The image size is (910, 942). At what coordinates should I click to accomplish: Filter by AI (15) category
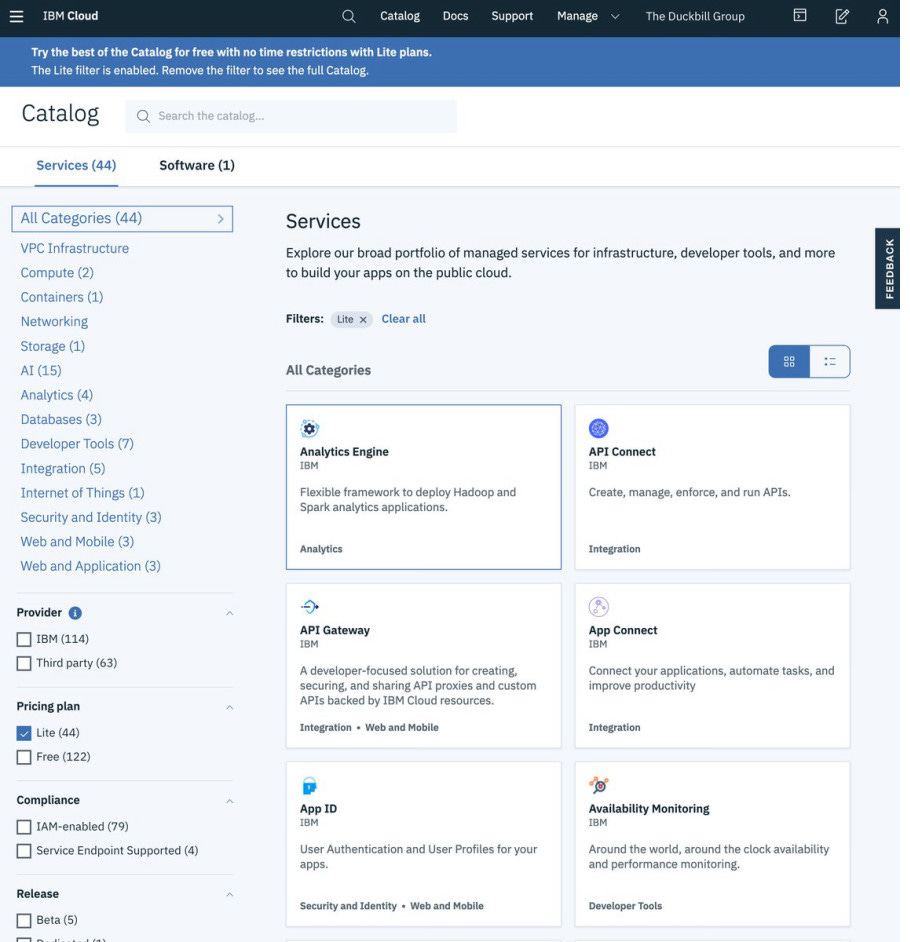coord(41,371)
